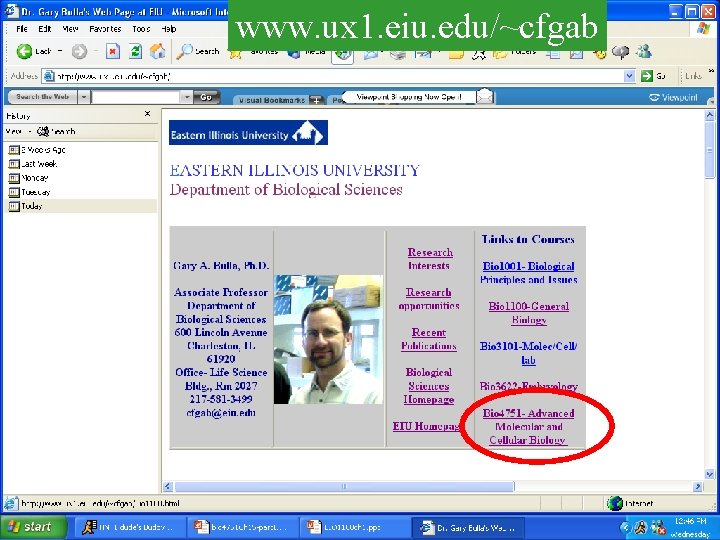Click the cfgab@eiu.edu email address
Screen dimensions: 720x540
pyautogui.click(x=221, y=412)
